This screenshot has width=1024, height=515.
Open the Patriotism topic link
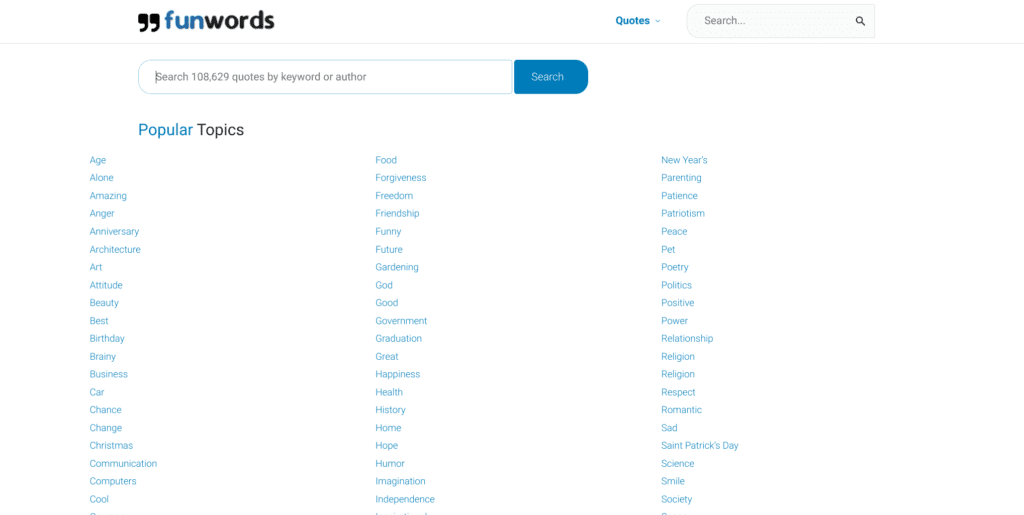682,213
